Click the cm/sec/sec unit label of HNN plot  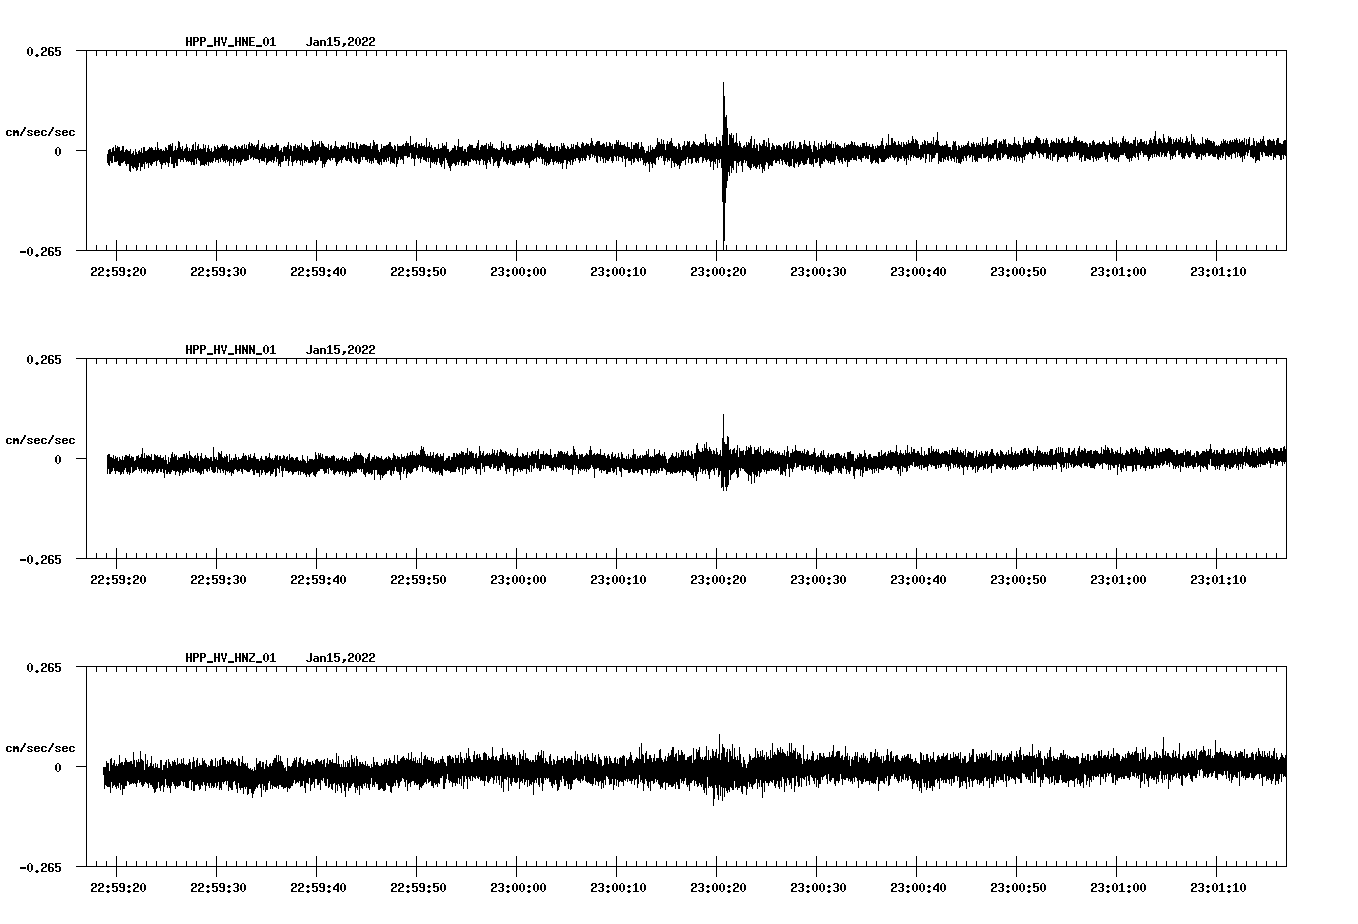40,440
